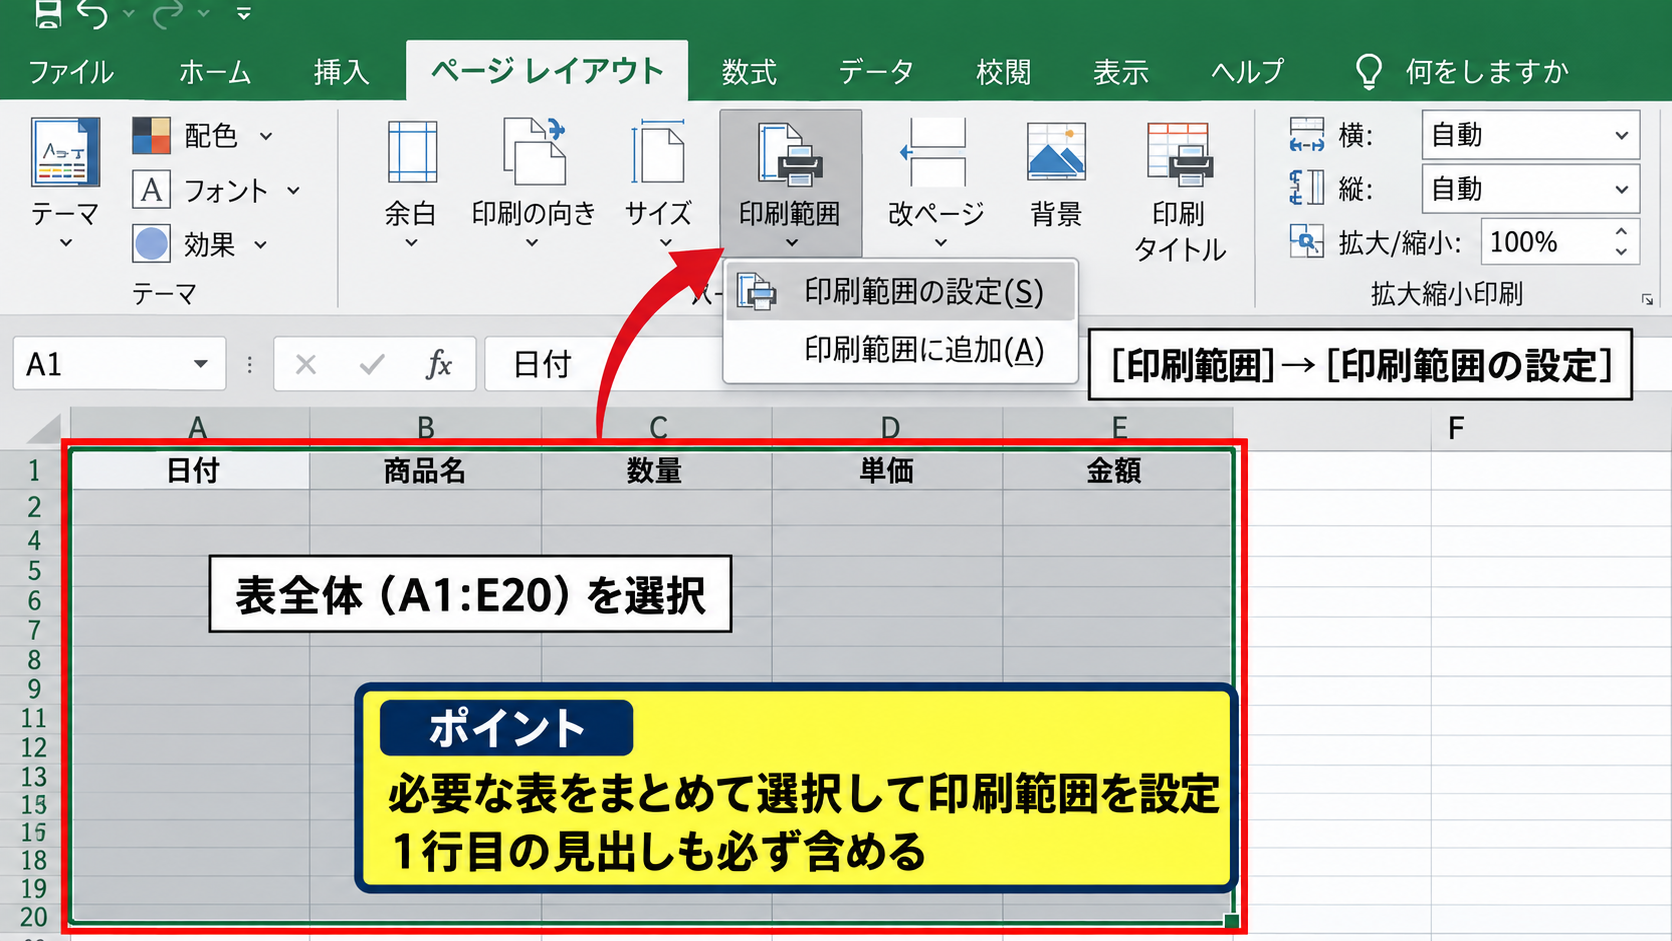Open 印刷の向き orientation options

(534, 183)
